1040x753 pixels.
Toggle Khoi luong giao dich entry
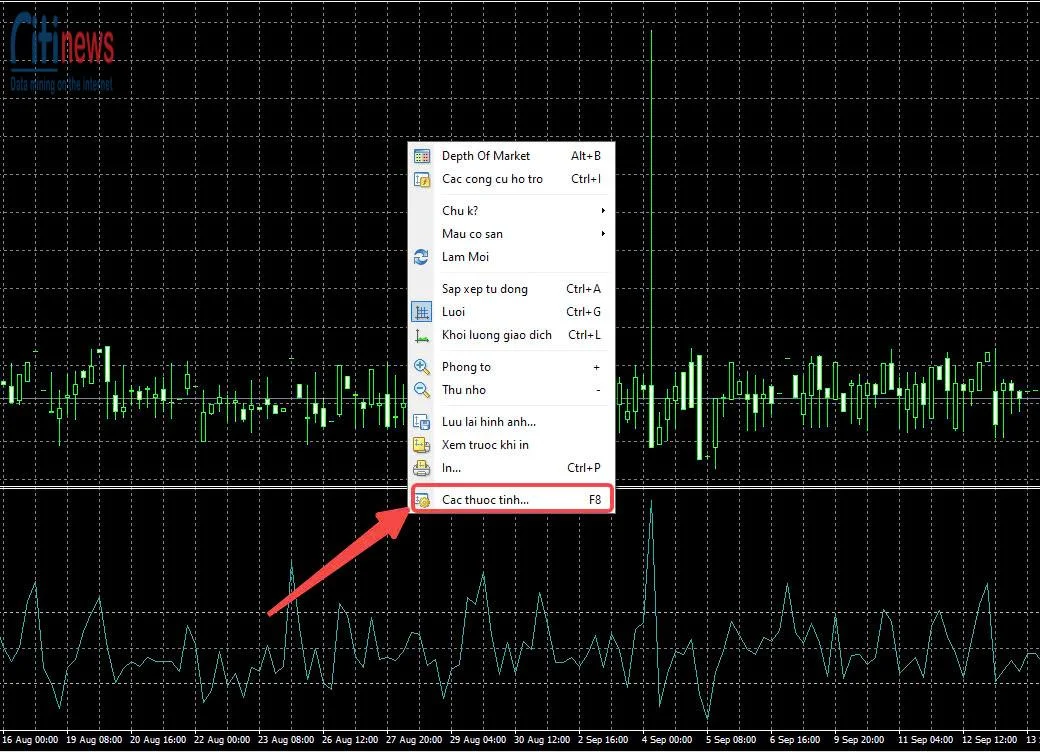coord(511,335)
